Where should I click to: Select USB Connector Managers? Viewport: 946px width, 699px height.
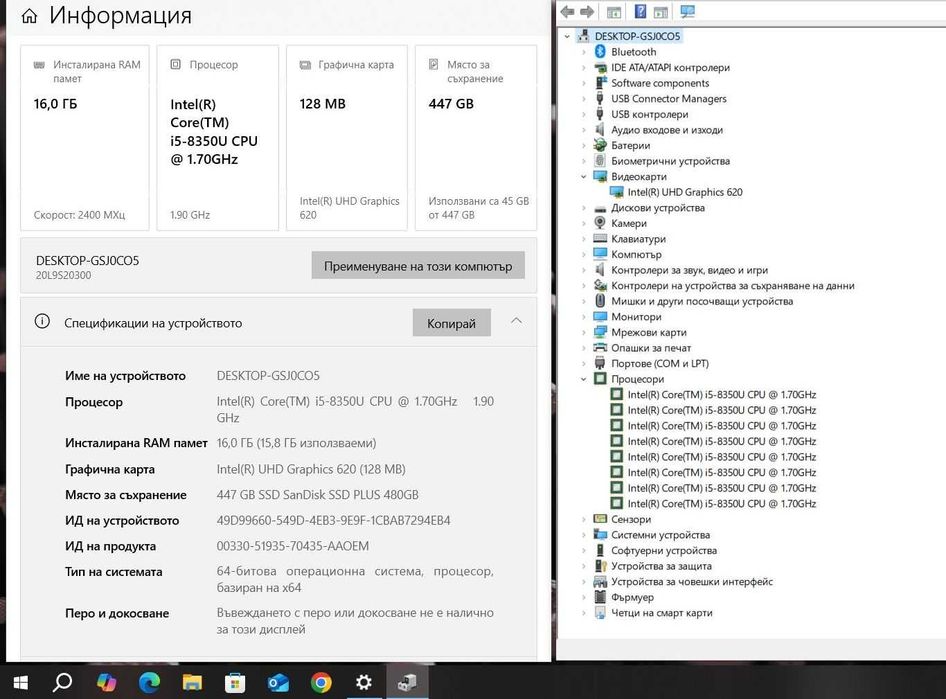pyautogui.click(x=668, y=98)
